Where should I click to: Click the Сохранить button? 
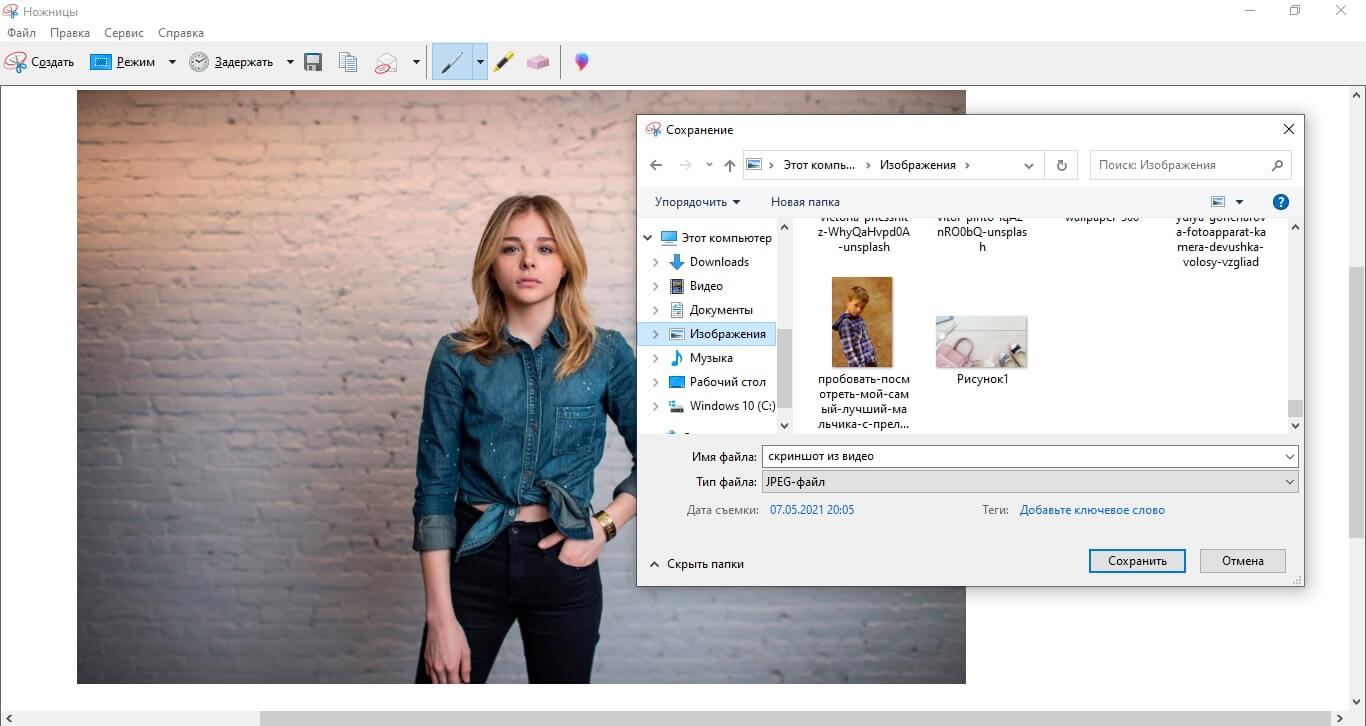point(1137,561)
